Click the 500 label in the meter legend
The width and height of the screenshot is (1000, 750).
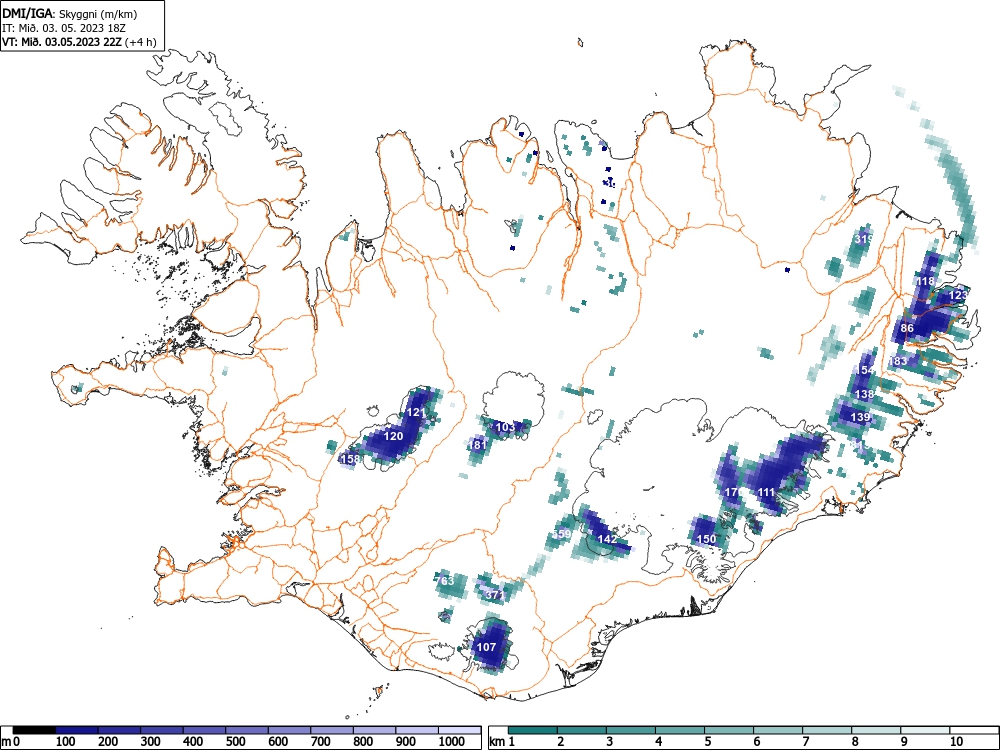tap(236, 742)
